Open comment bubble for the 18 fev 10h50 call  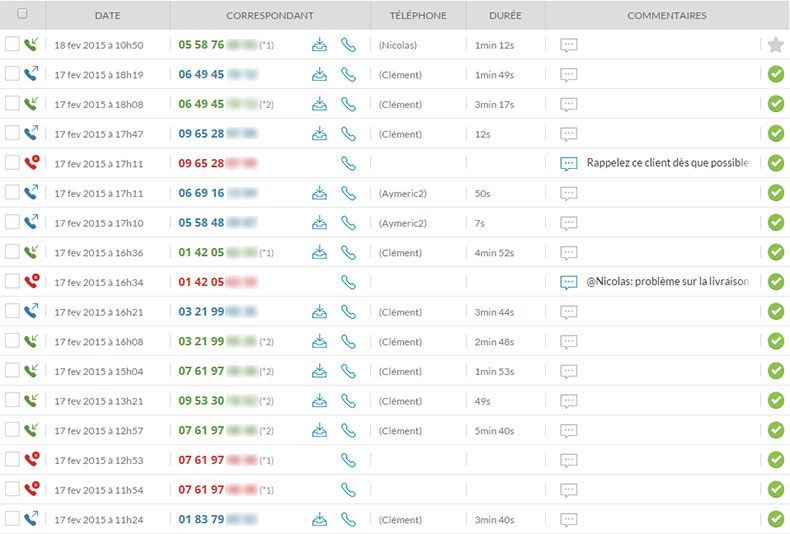[568, 45]
